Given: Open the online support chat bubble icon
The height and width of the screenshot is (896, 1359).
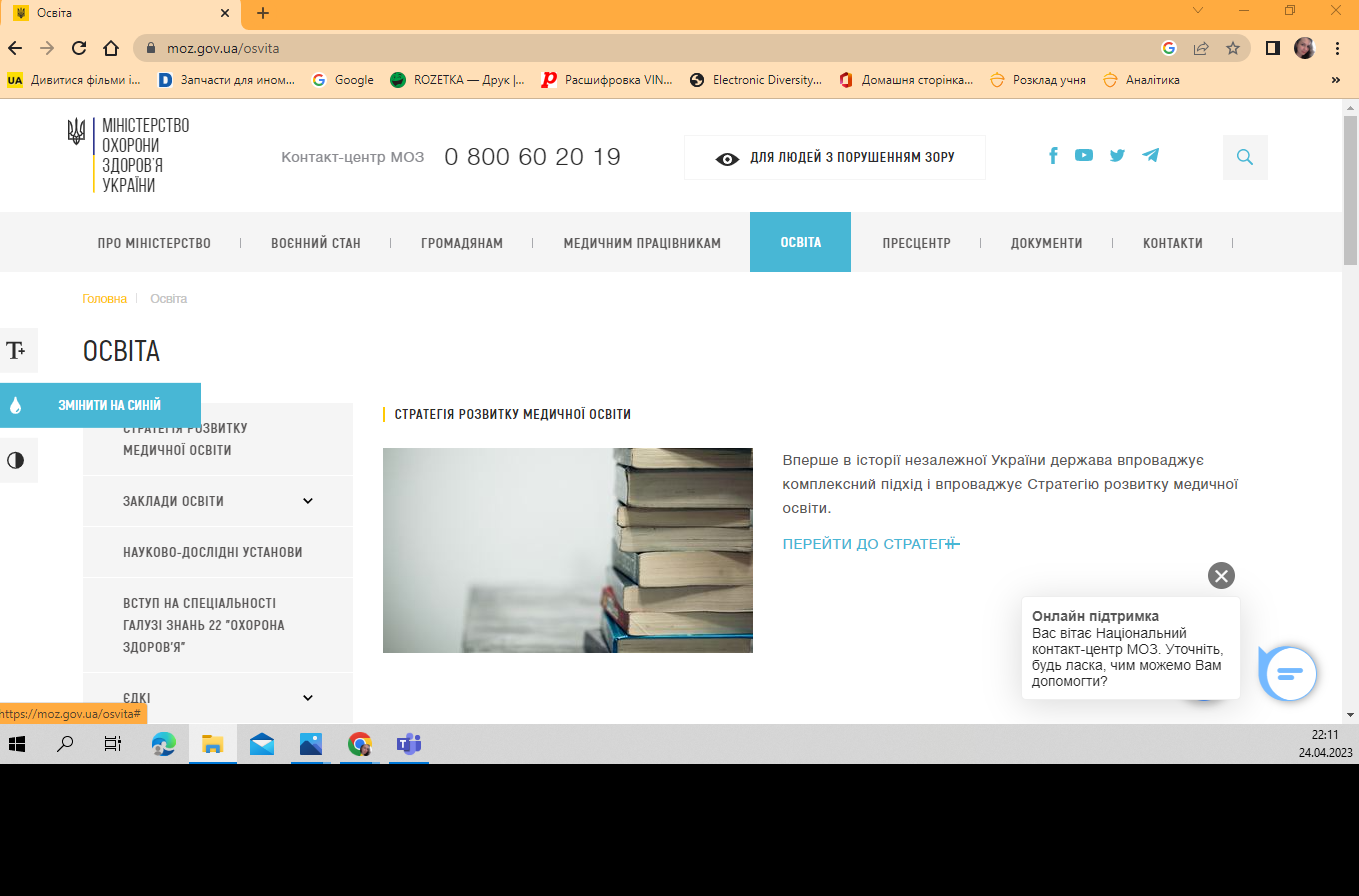Looking at the screenshot, I should click(1290, 674).
